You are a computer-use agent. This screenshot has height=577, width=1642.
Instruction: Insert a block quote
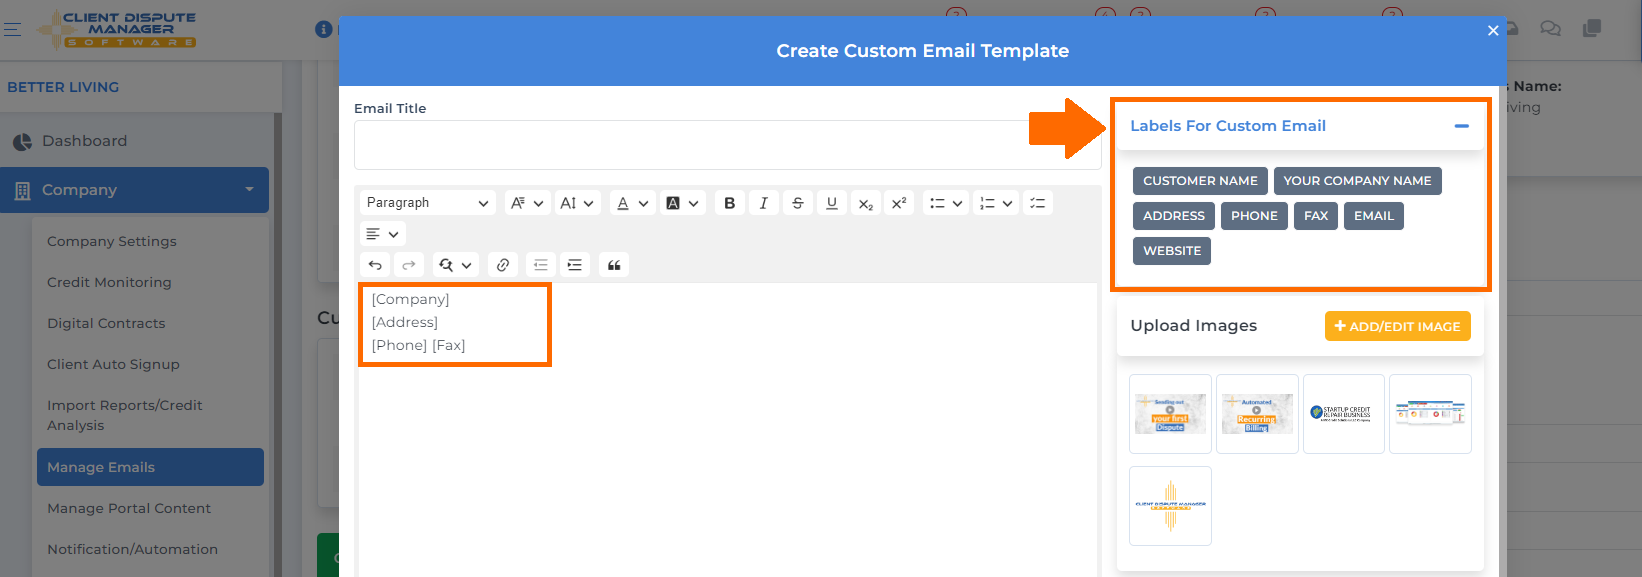click(614, 265)
